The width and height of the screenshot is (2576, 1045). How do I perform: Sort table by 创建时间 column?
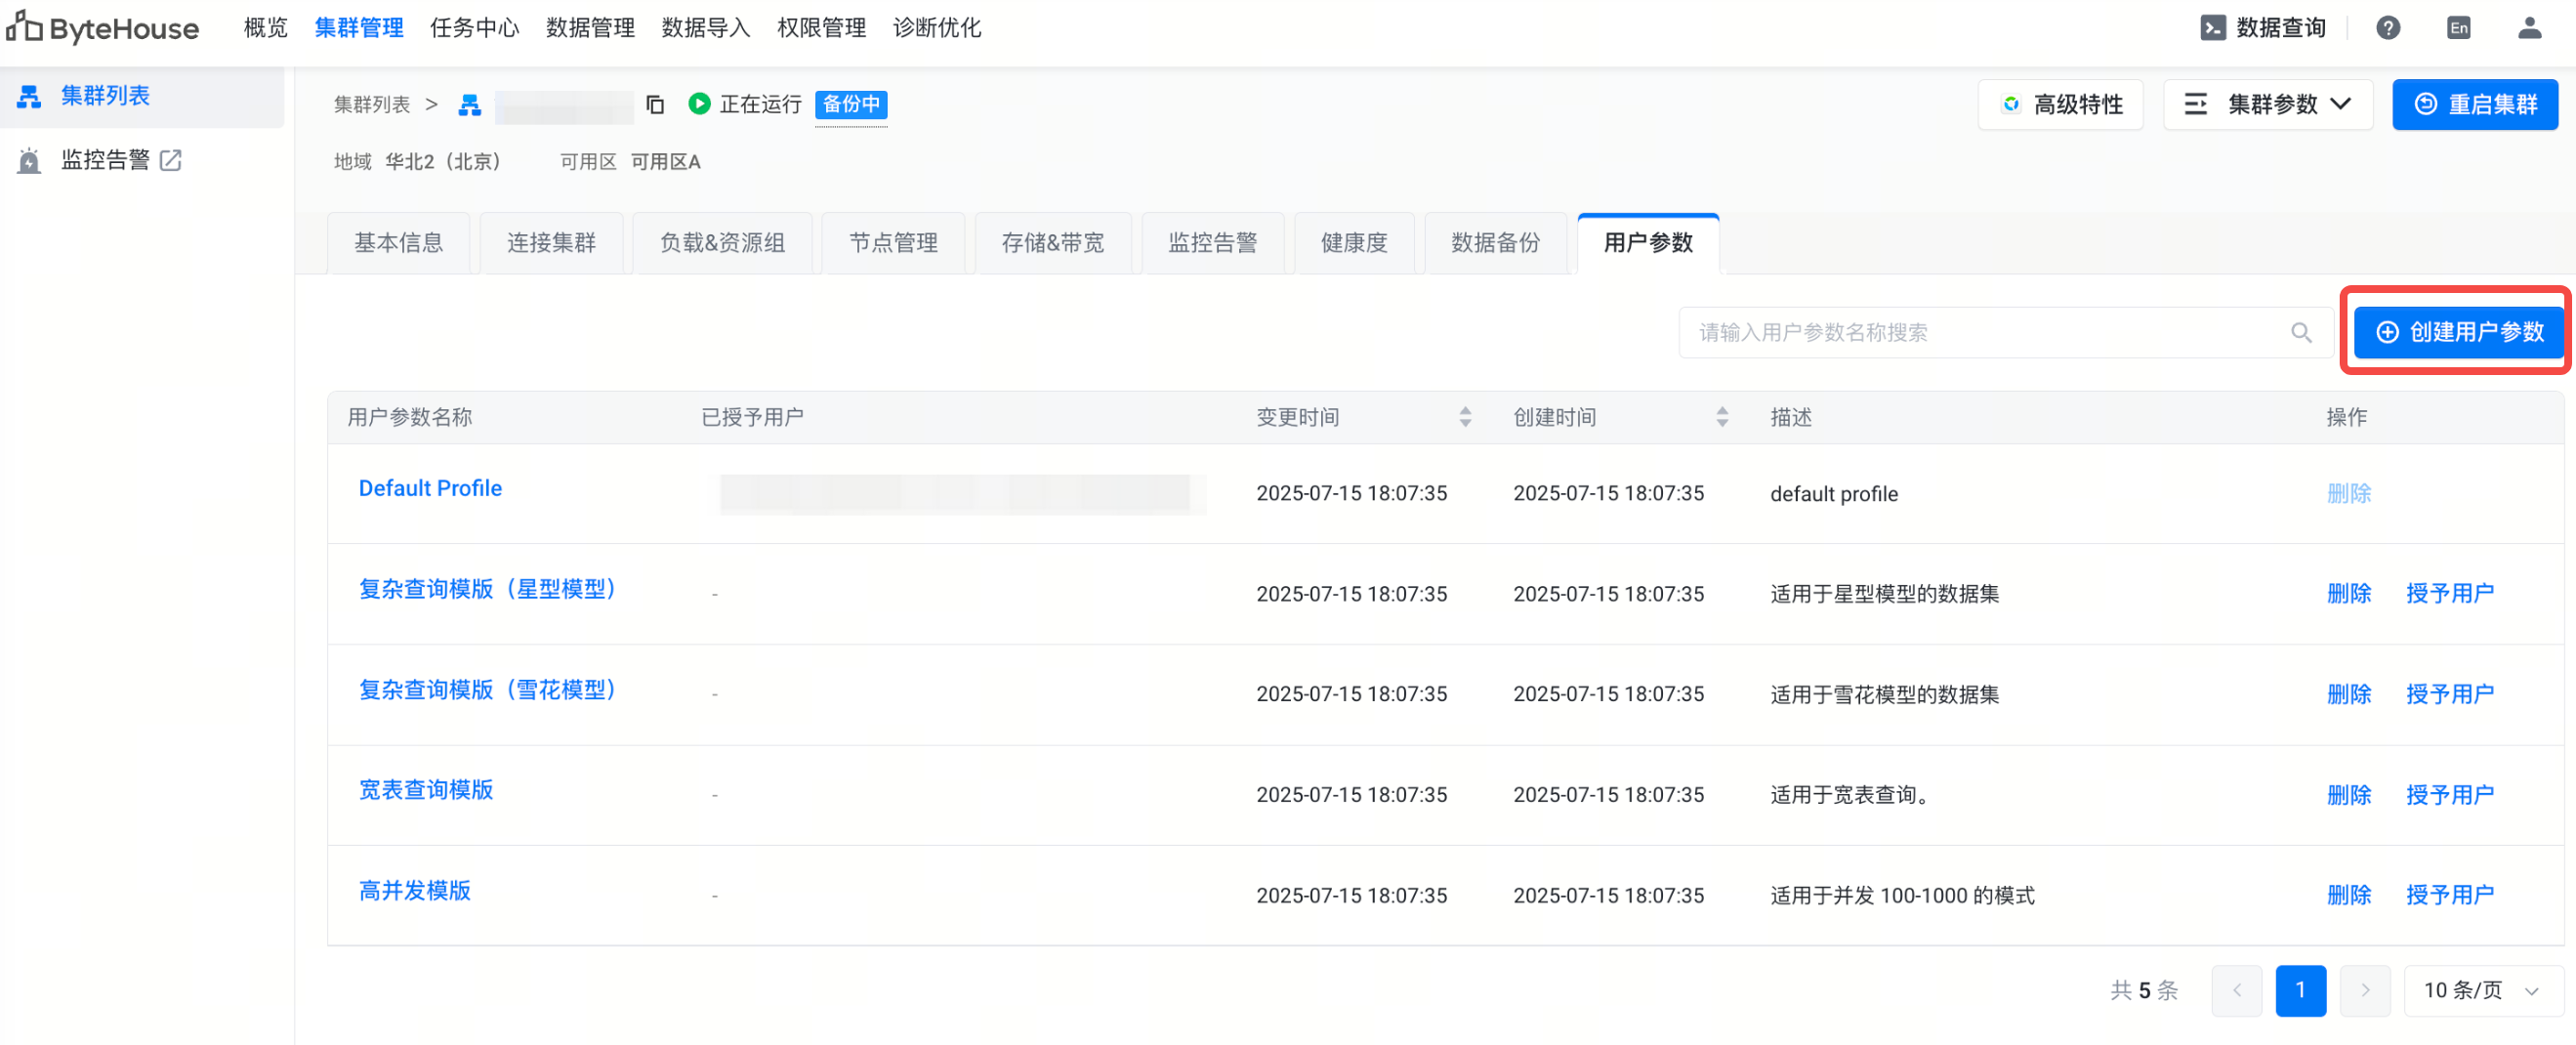pos(1722,417)
